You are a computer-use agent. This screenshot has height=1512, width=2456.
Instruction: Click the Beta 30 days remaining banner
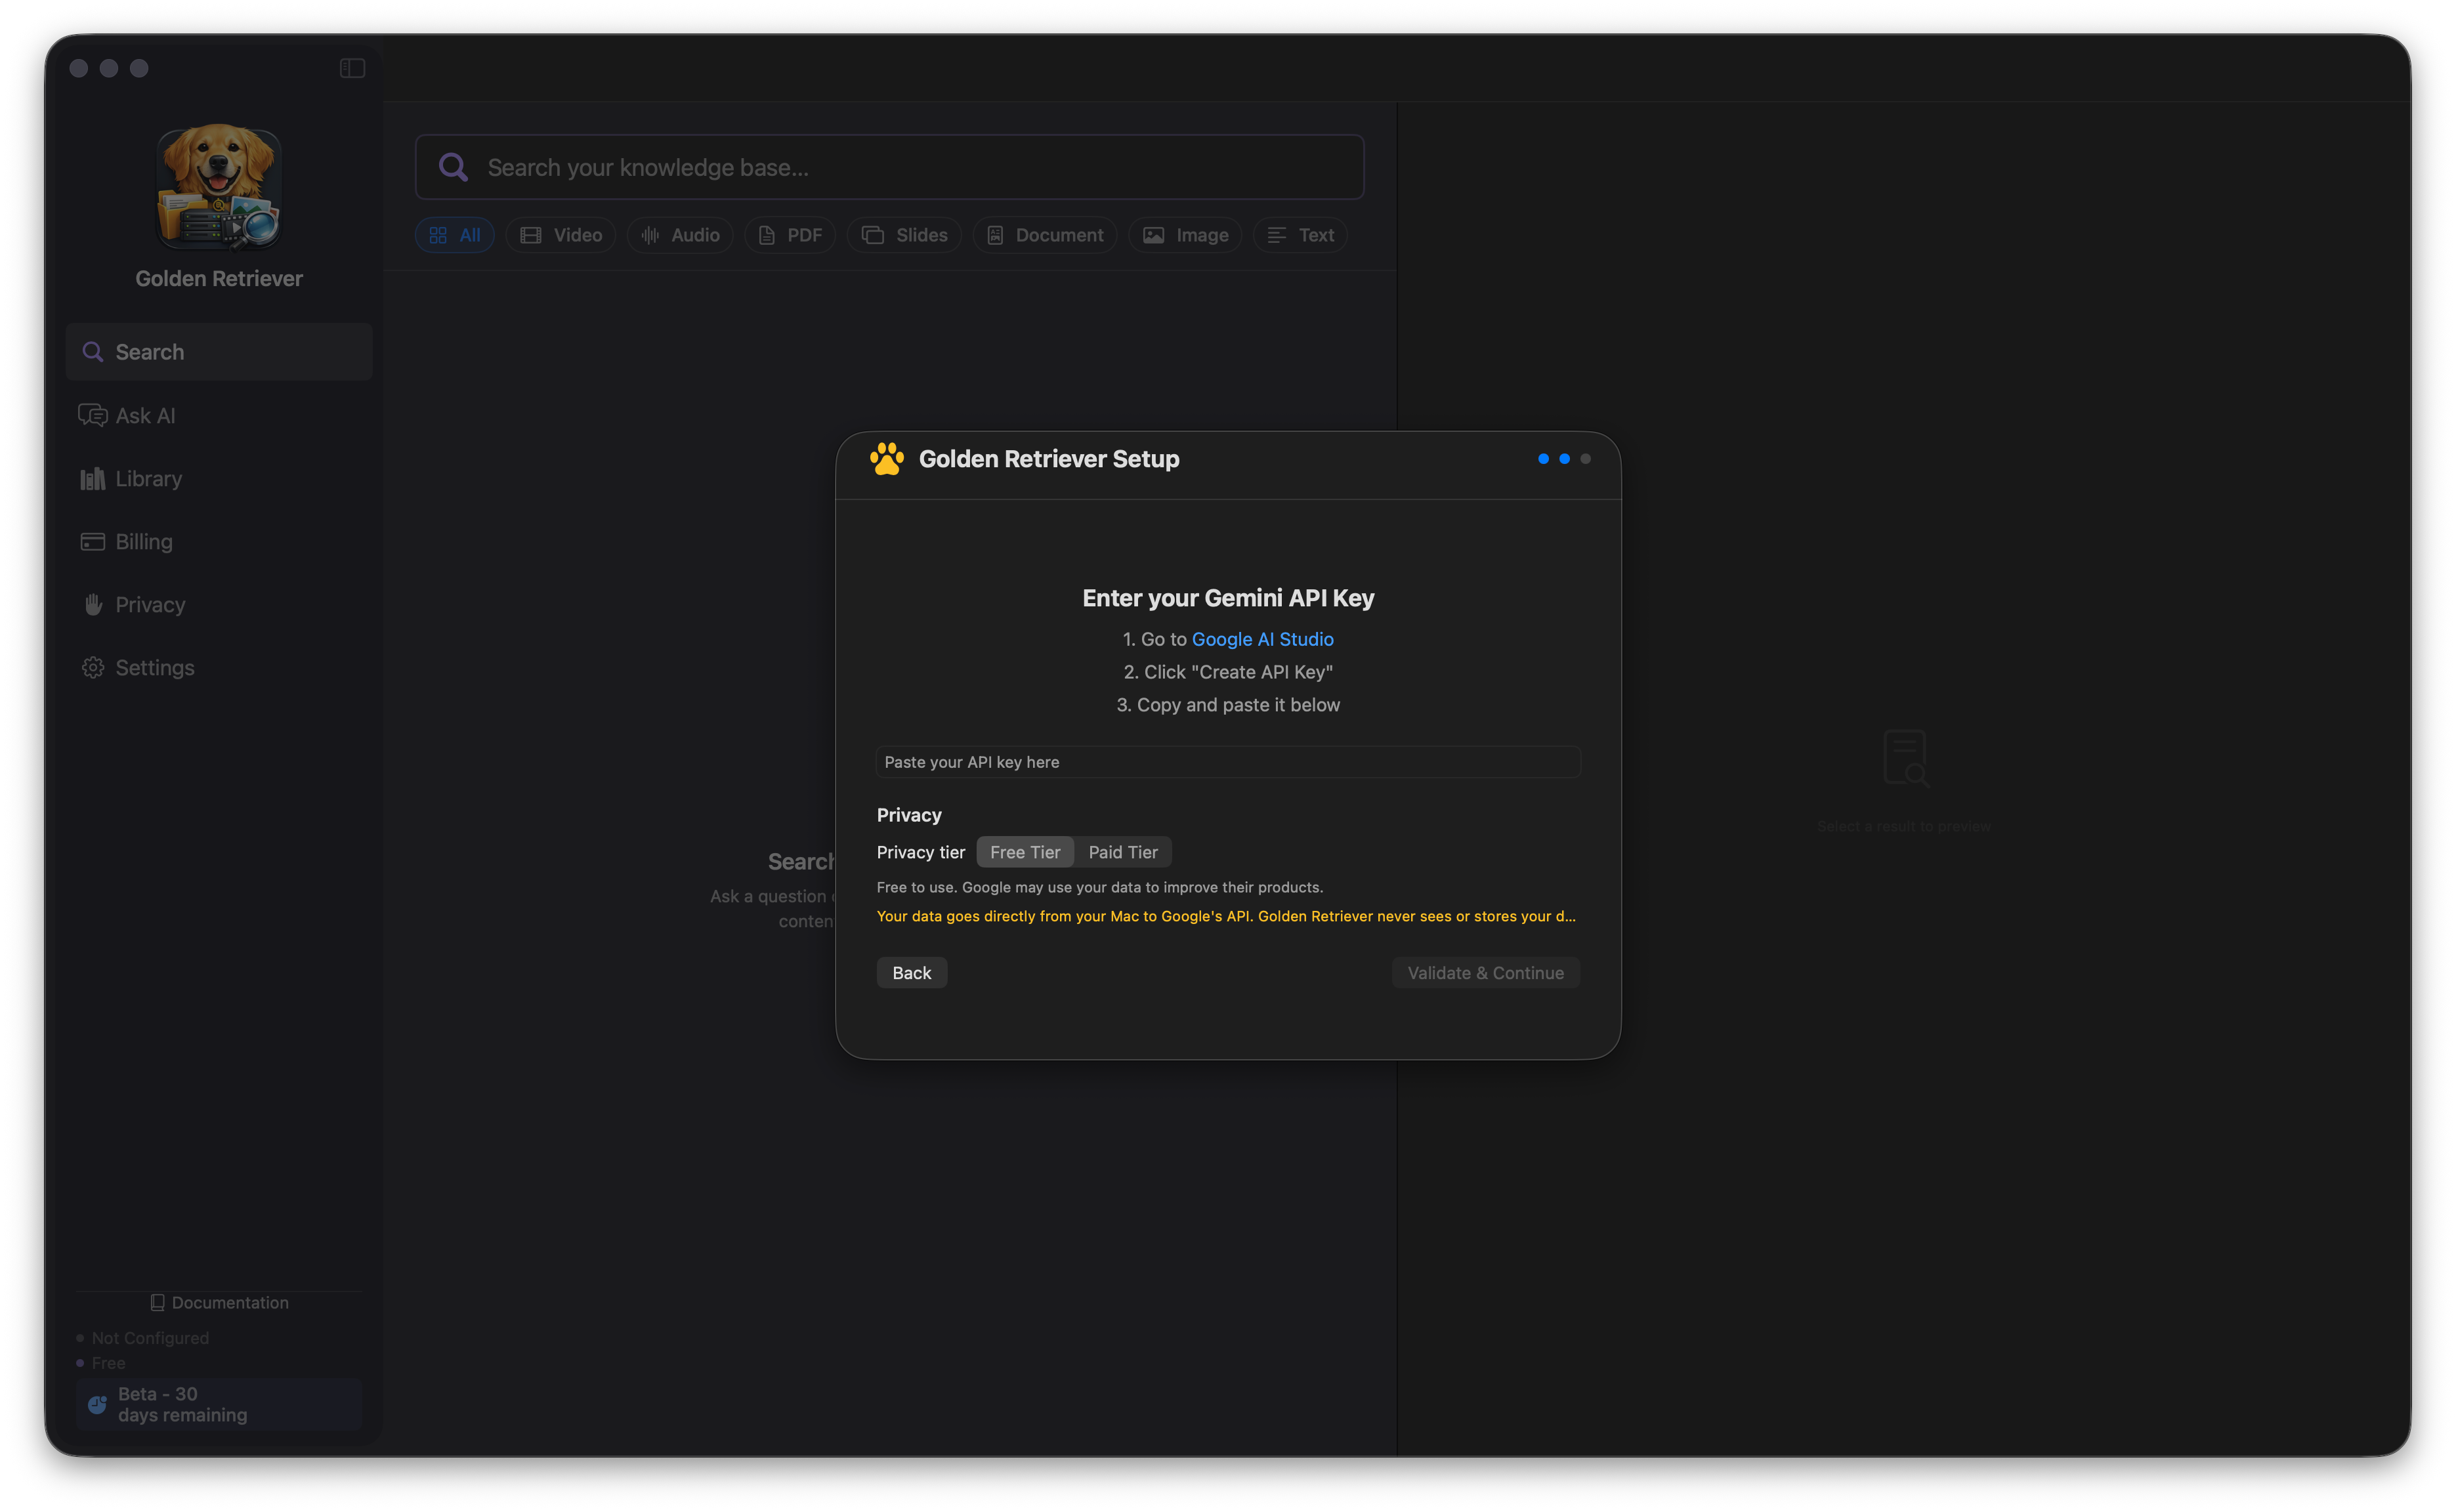[219, 1404]
